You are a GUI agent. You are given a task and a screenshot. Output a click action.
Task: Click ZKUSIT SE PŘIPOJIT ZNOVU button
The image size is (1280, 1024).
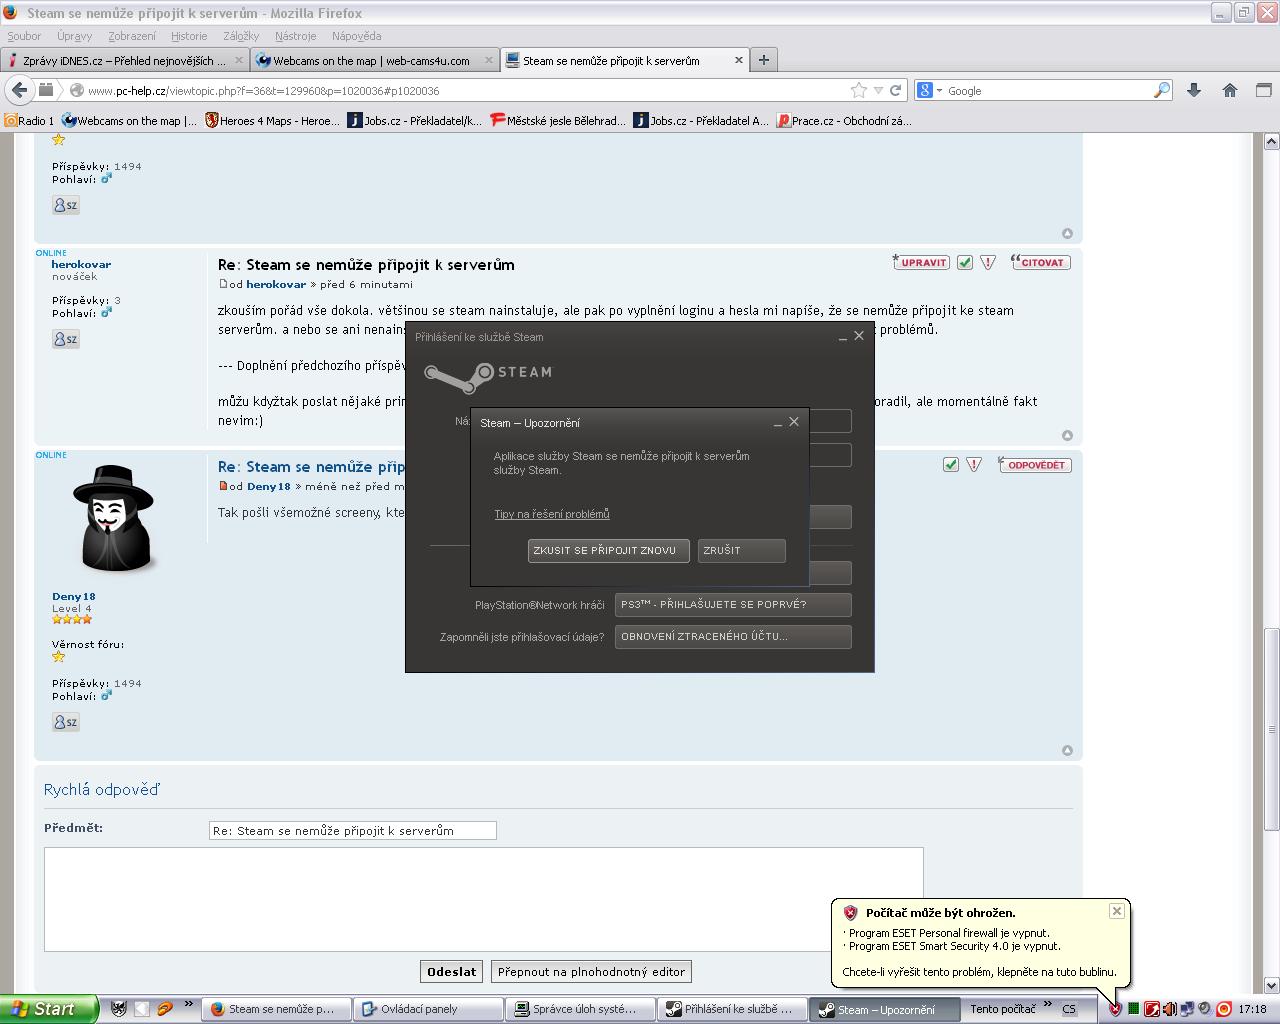pos(609,551)
